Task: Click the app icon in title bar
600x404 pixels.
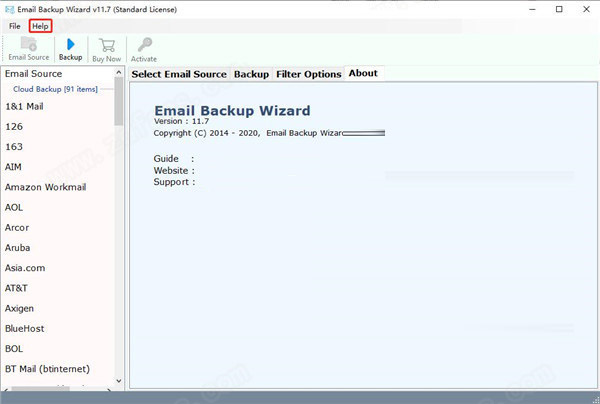Action: click(x=9, y=8)
